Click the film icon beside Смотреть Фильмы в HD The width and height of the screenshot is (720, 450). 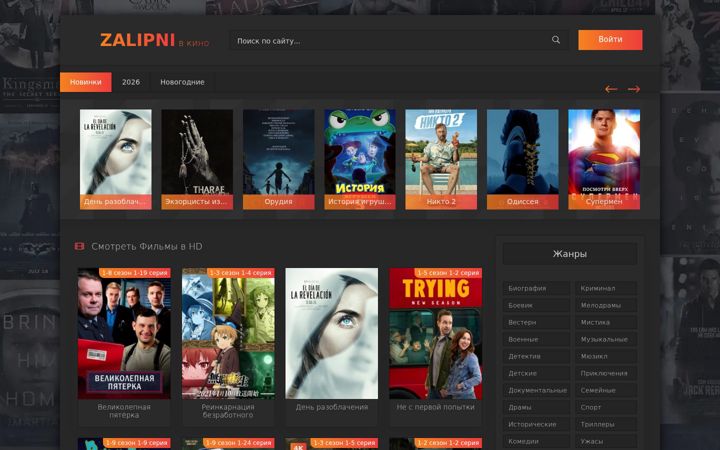[x=79, y=247]
